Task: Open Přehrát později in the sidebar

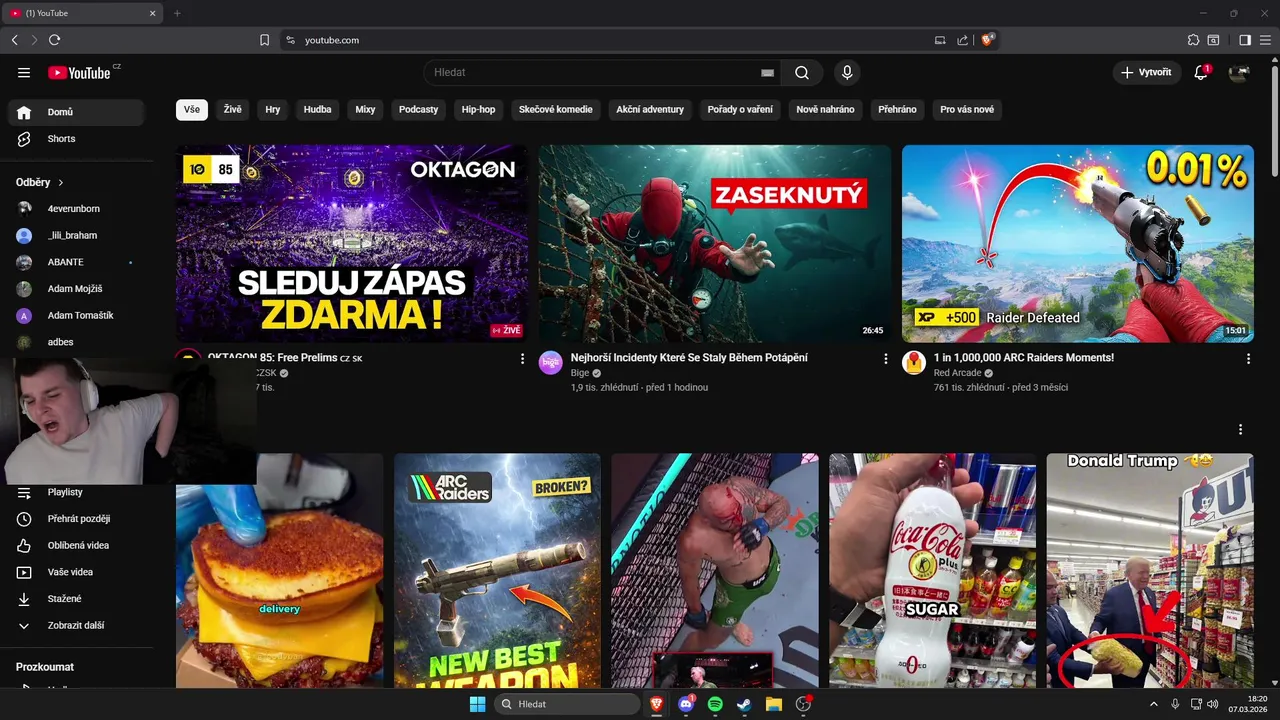Action: tap(76, 519)
